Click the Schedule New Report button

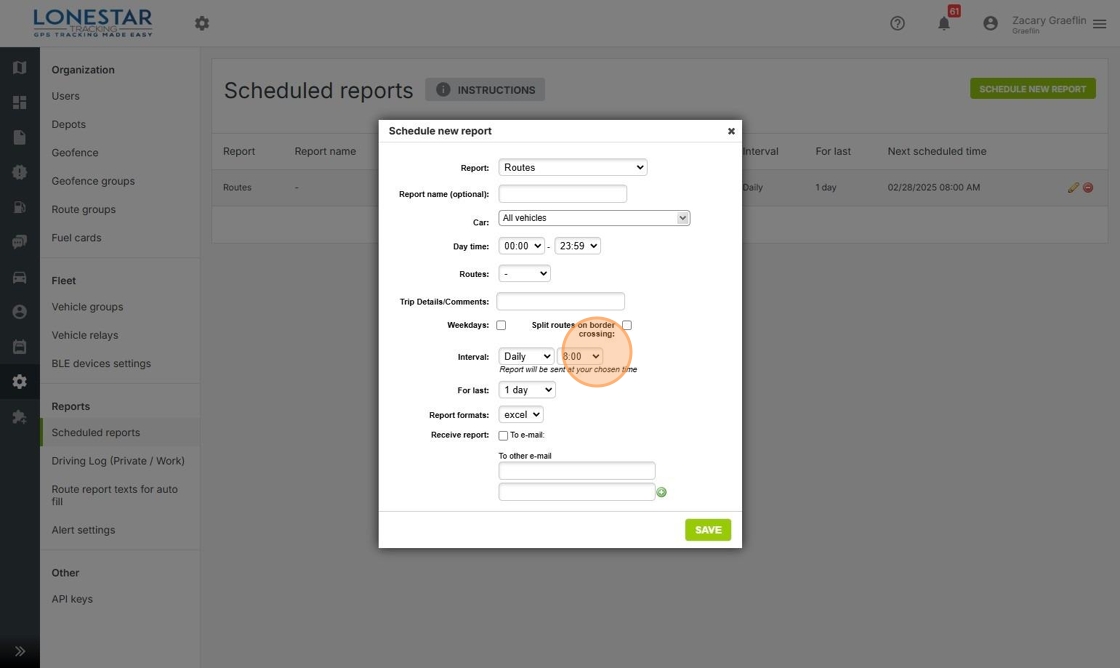(x=1033, y=89)
